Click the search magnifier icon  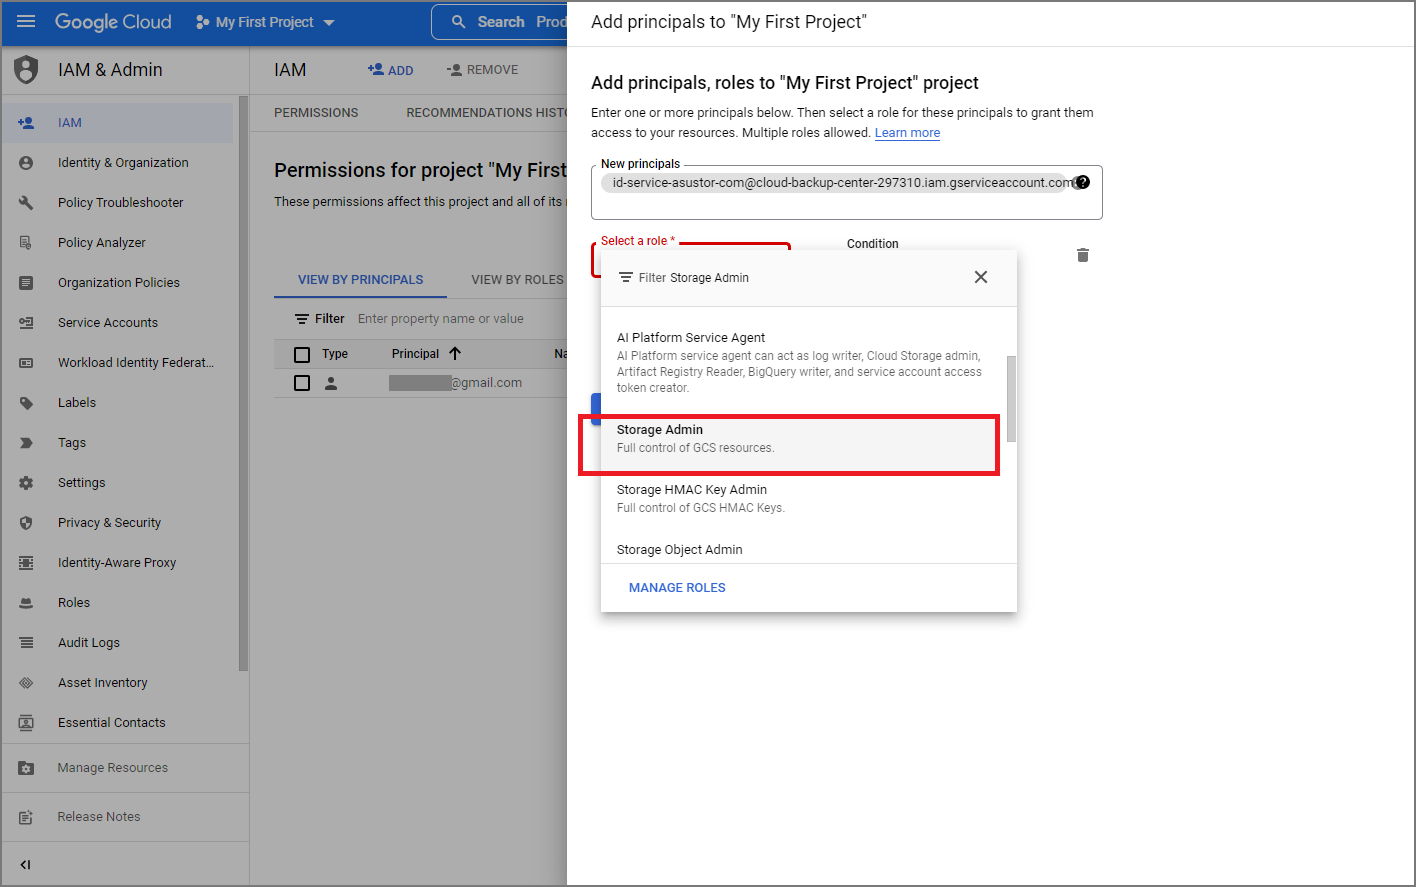coord(458,22)
